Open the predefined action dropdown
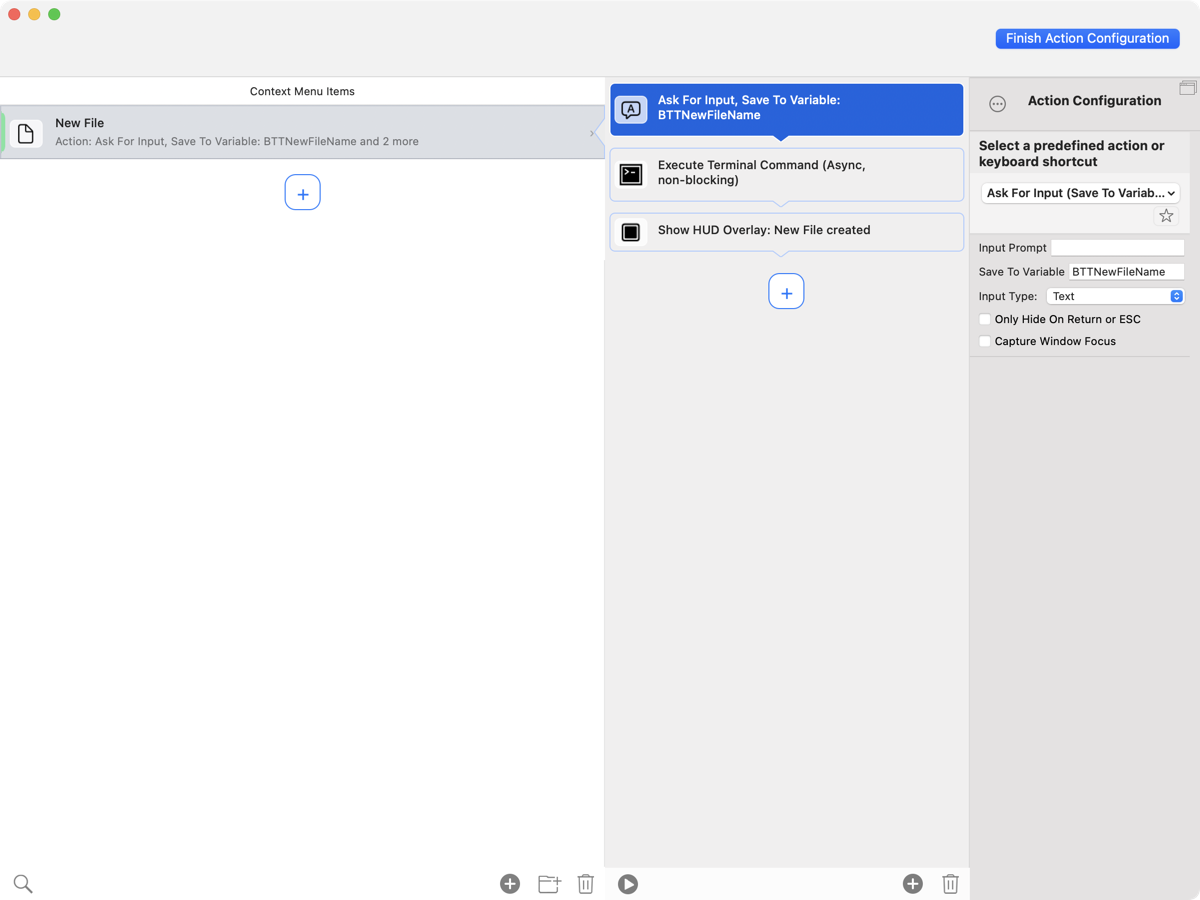This screenshot has height=900, width=1200. (1080, 192)
